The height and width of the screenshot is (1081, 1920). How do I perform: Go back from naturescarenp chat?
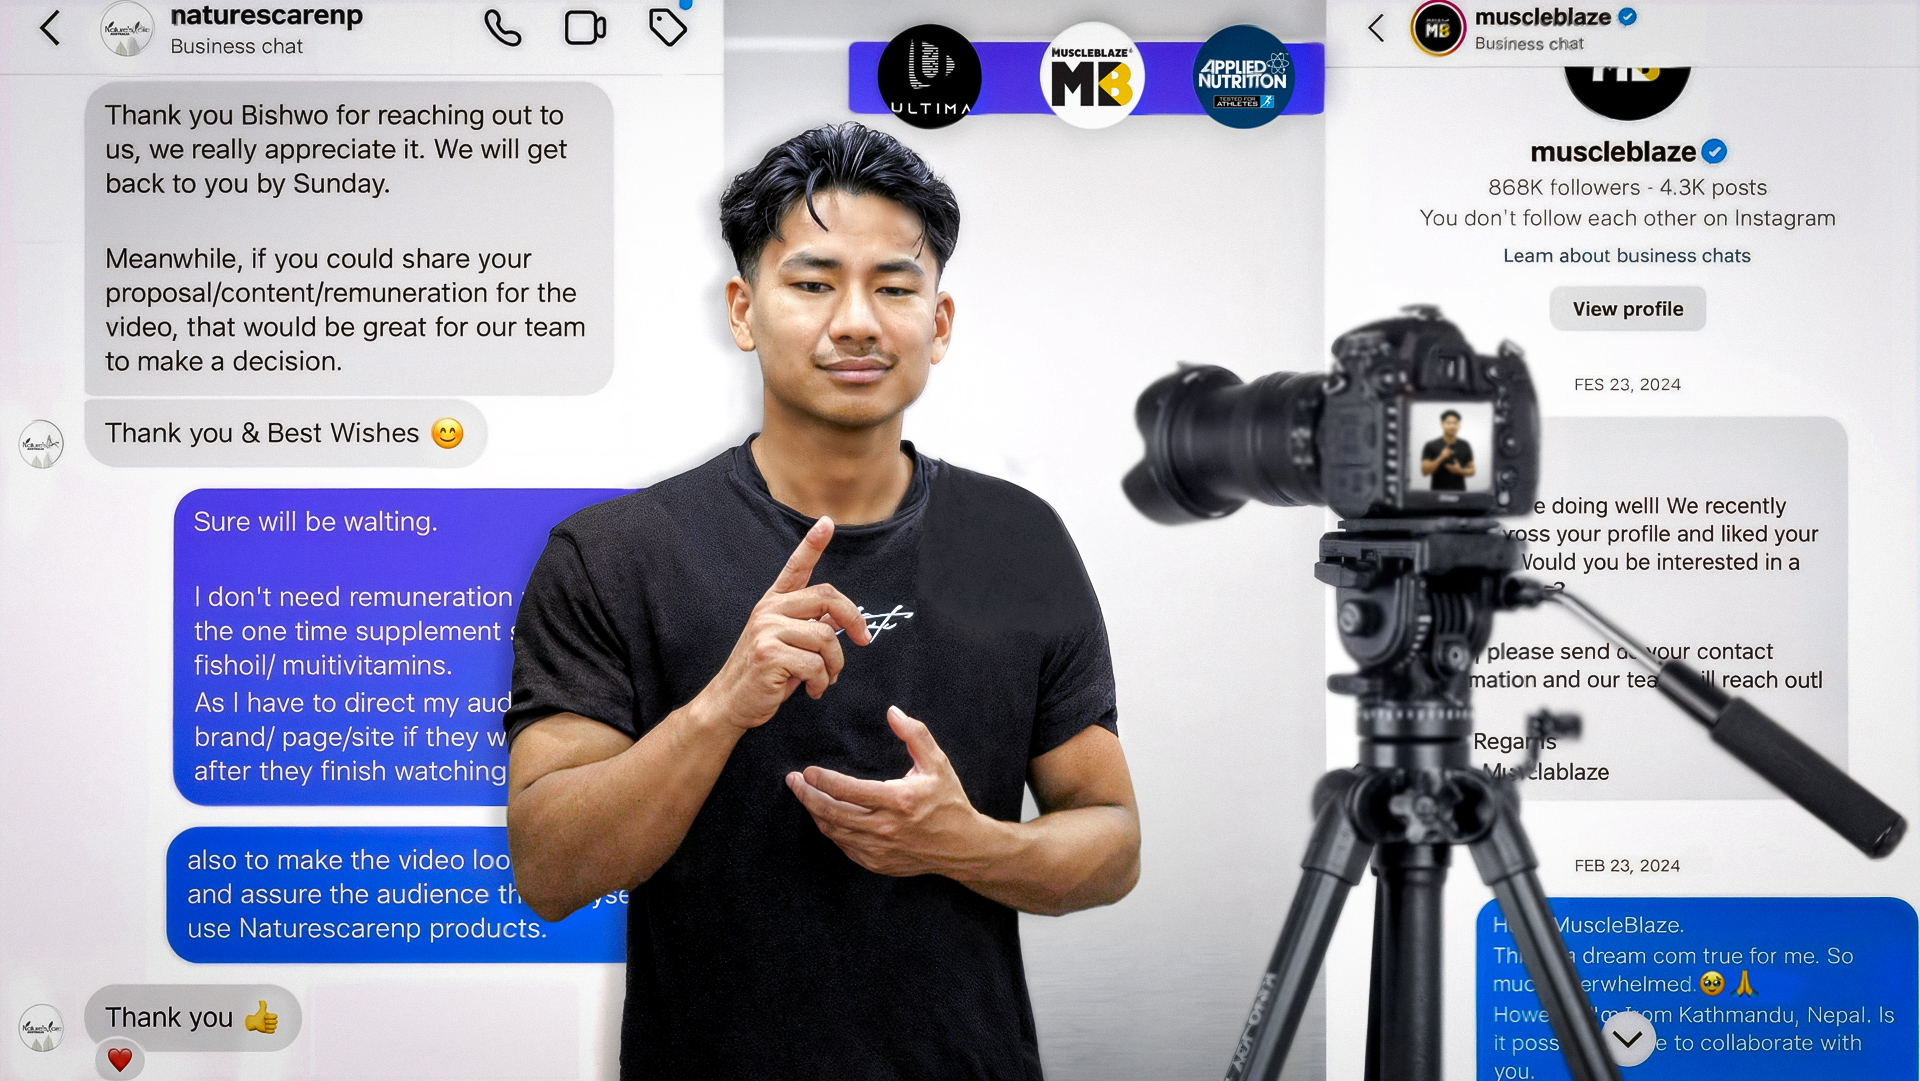coord(50,28)
